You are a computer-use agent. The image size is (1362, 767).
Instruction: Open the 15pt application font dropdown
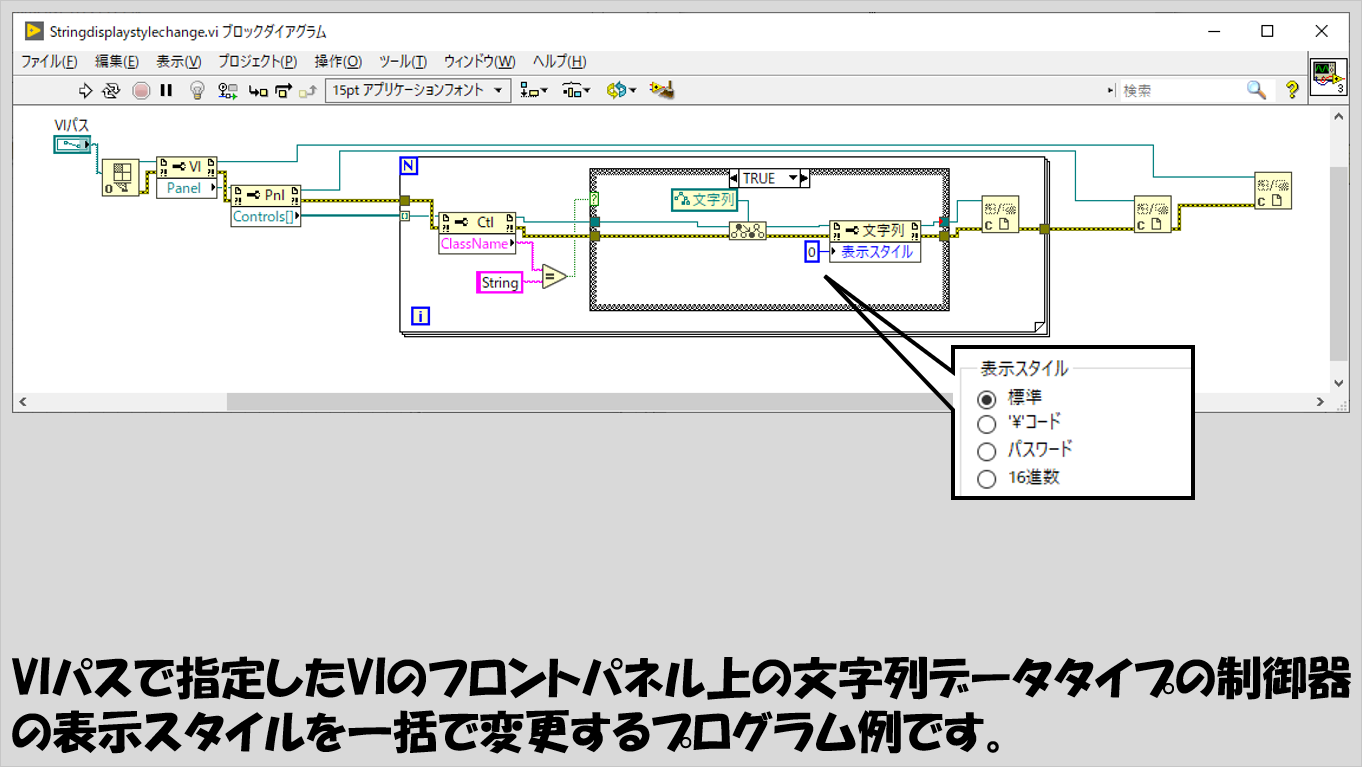tap(418, 90)
